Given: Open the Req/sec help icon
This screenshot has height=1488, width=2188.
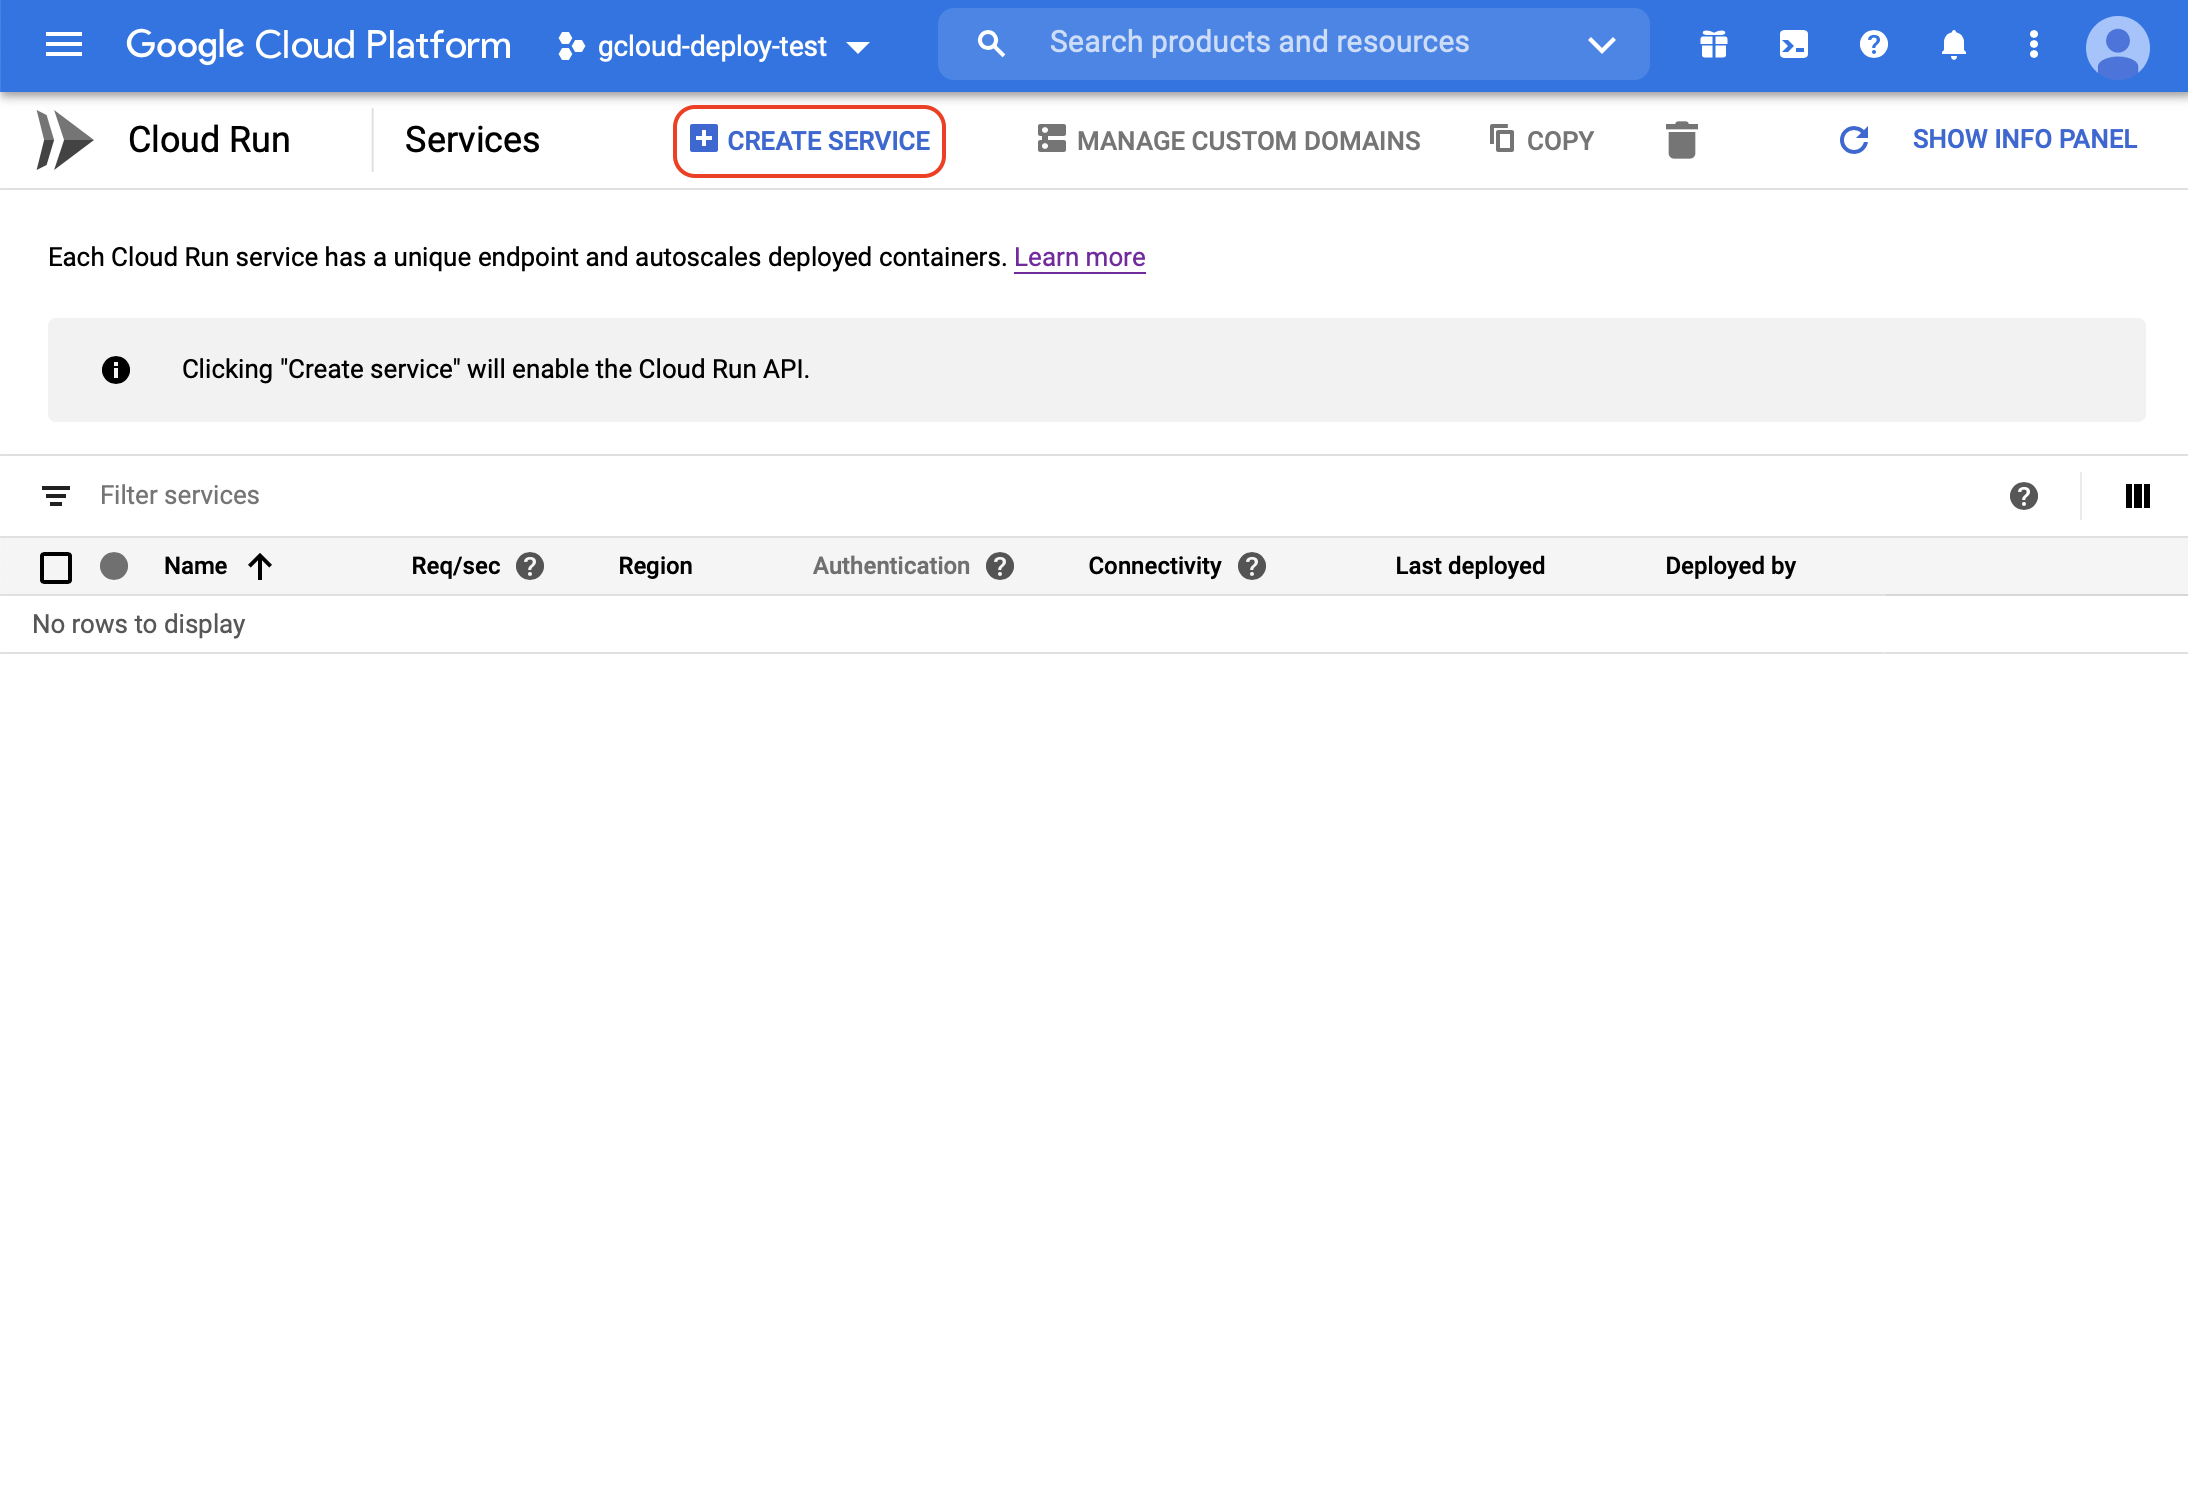Looking at the screenshot, I should [530, 566].
